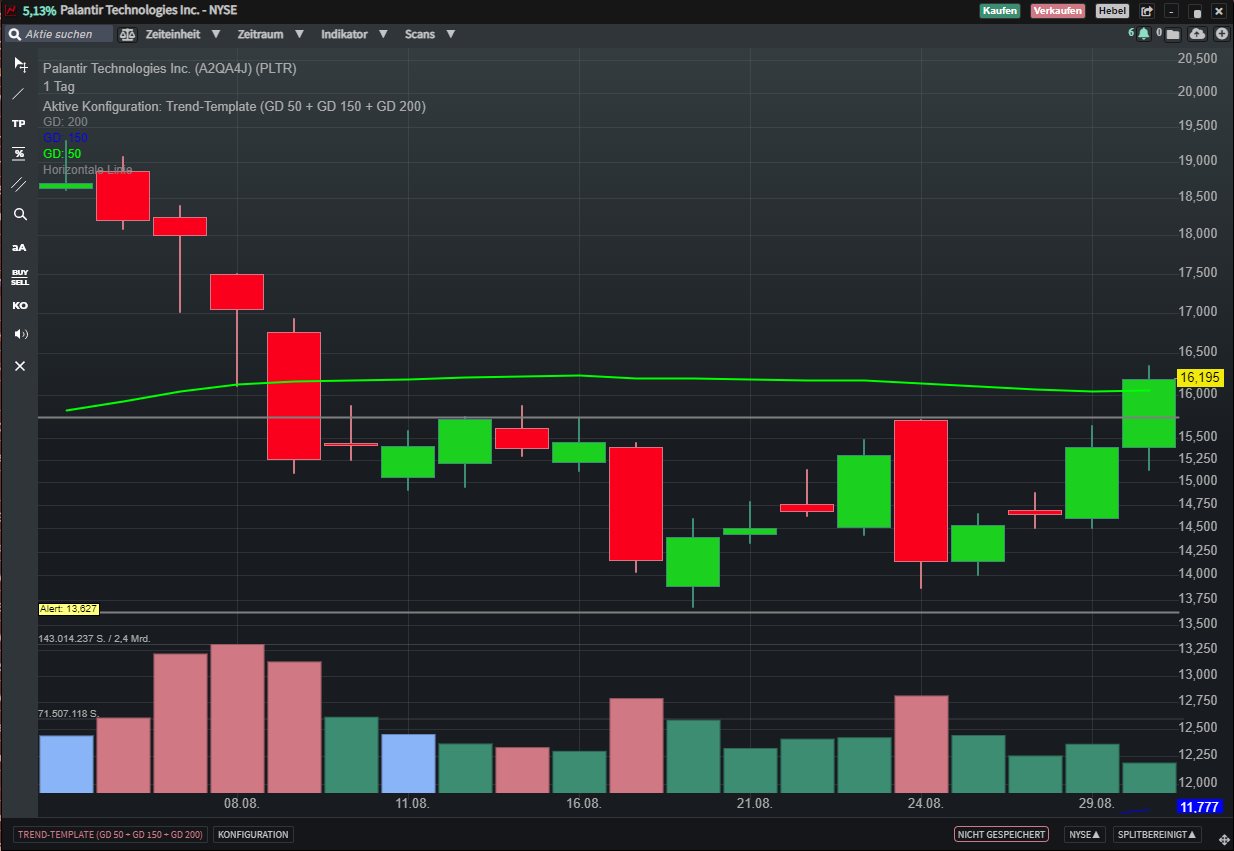The height and width of the screenshot is (851, 1234).
Task: Click the Trend-Template configuration button
Action: [x=110, y=834]
